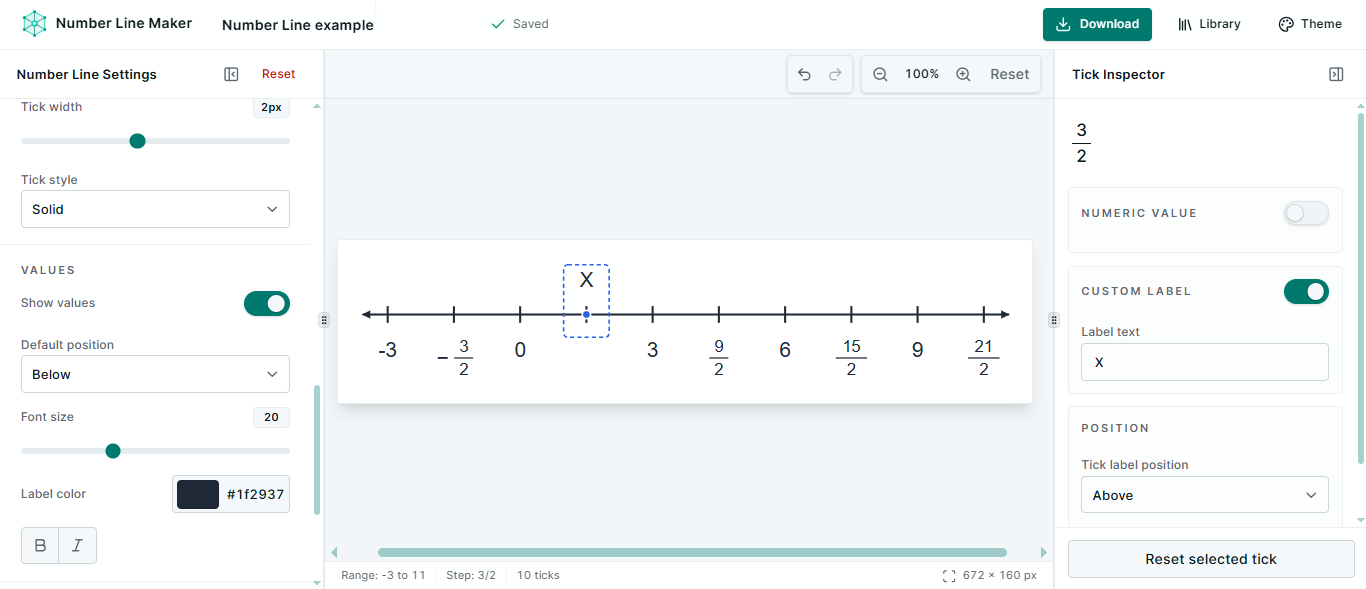Click the horizontal scrollbar right arrow
Viewport: 1366px width, 589px height.
[1044, 552]
